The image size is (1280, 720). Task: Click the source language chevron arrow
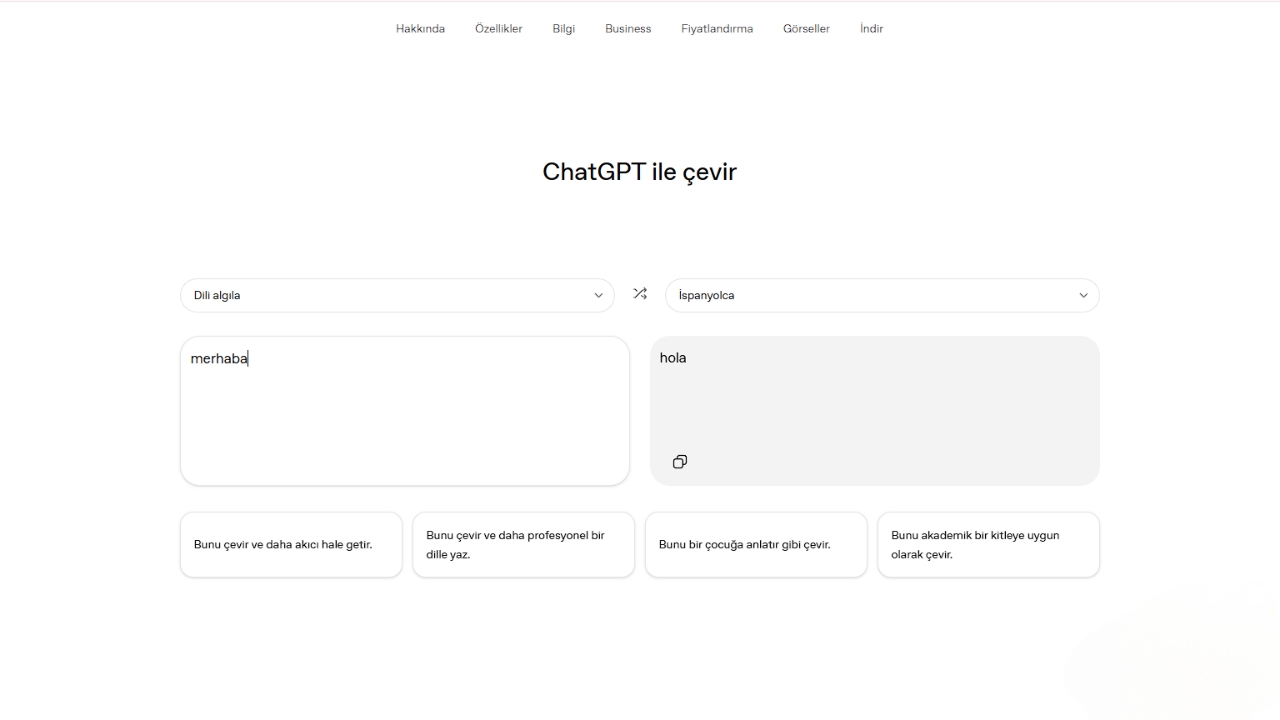[598, 295]
